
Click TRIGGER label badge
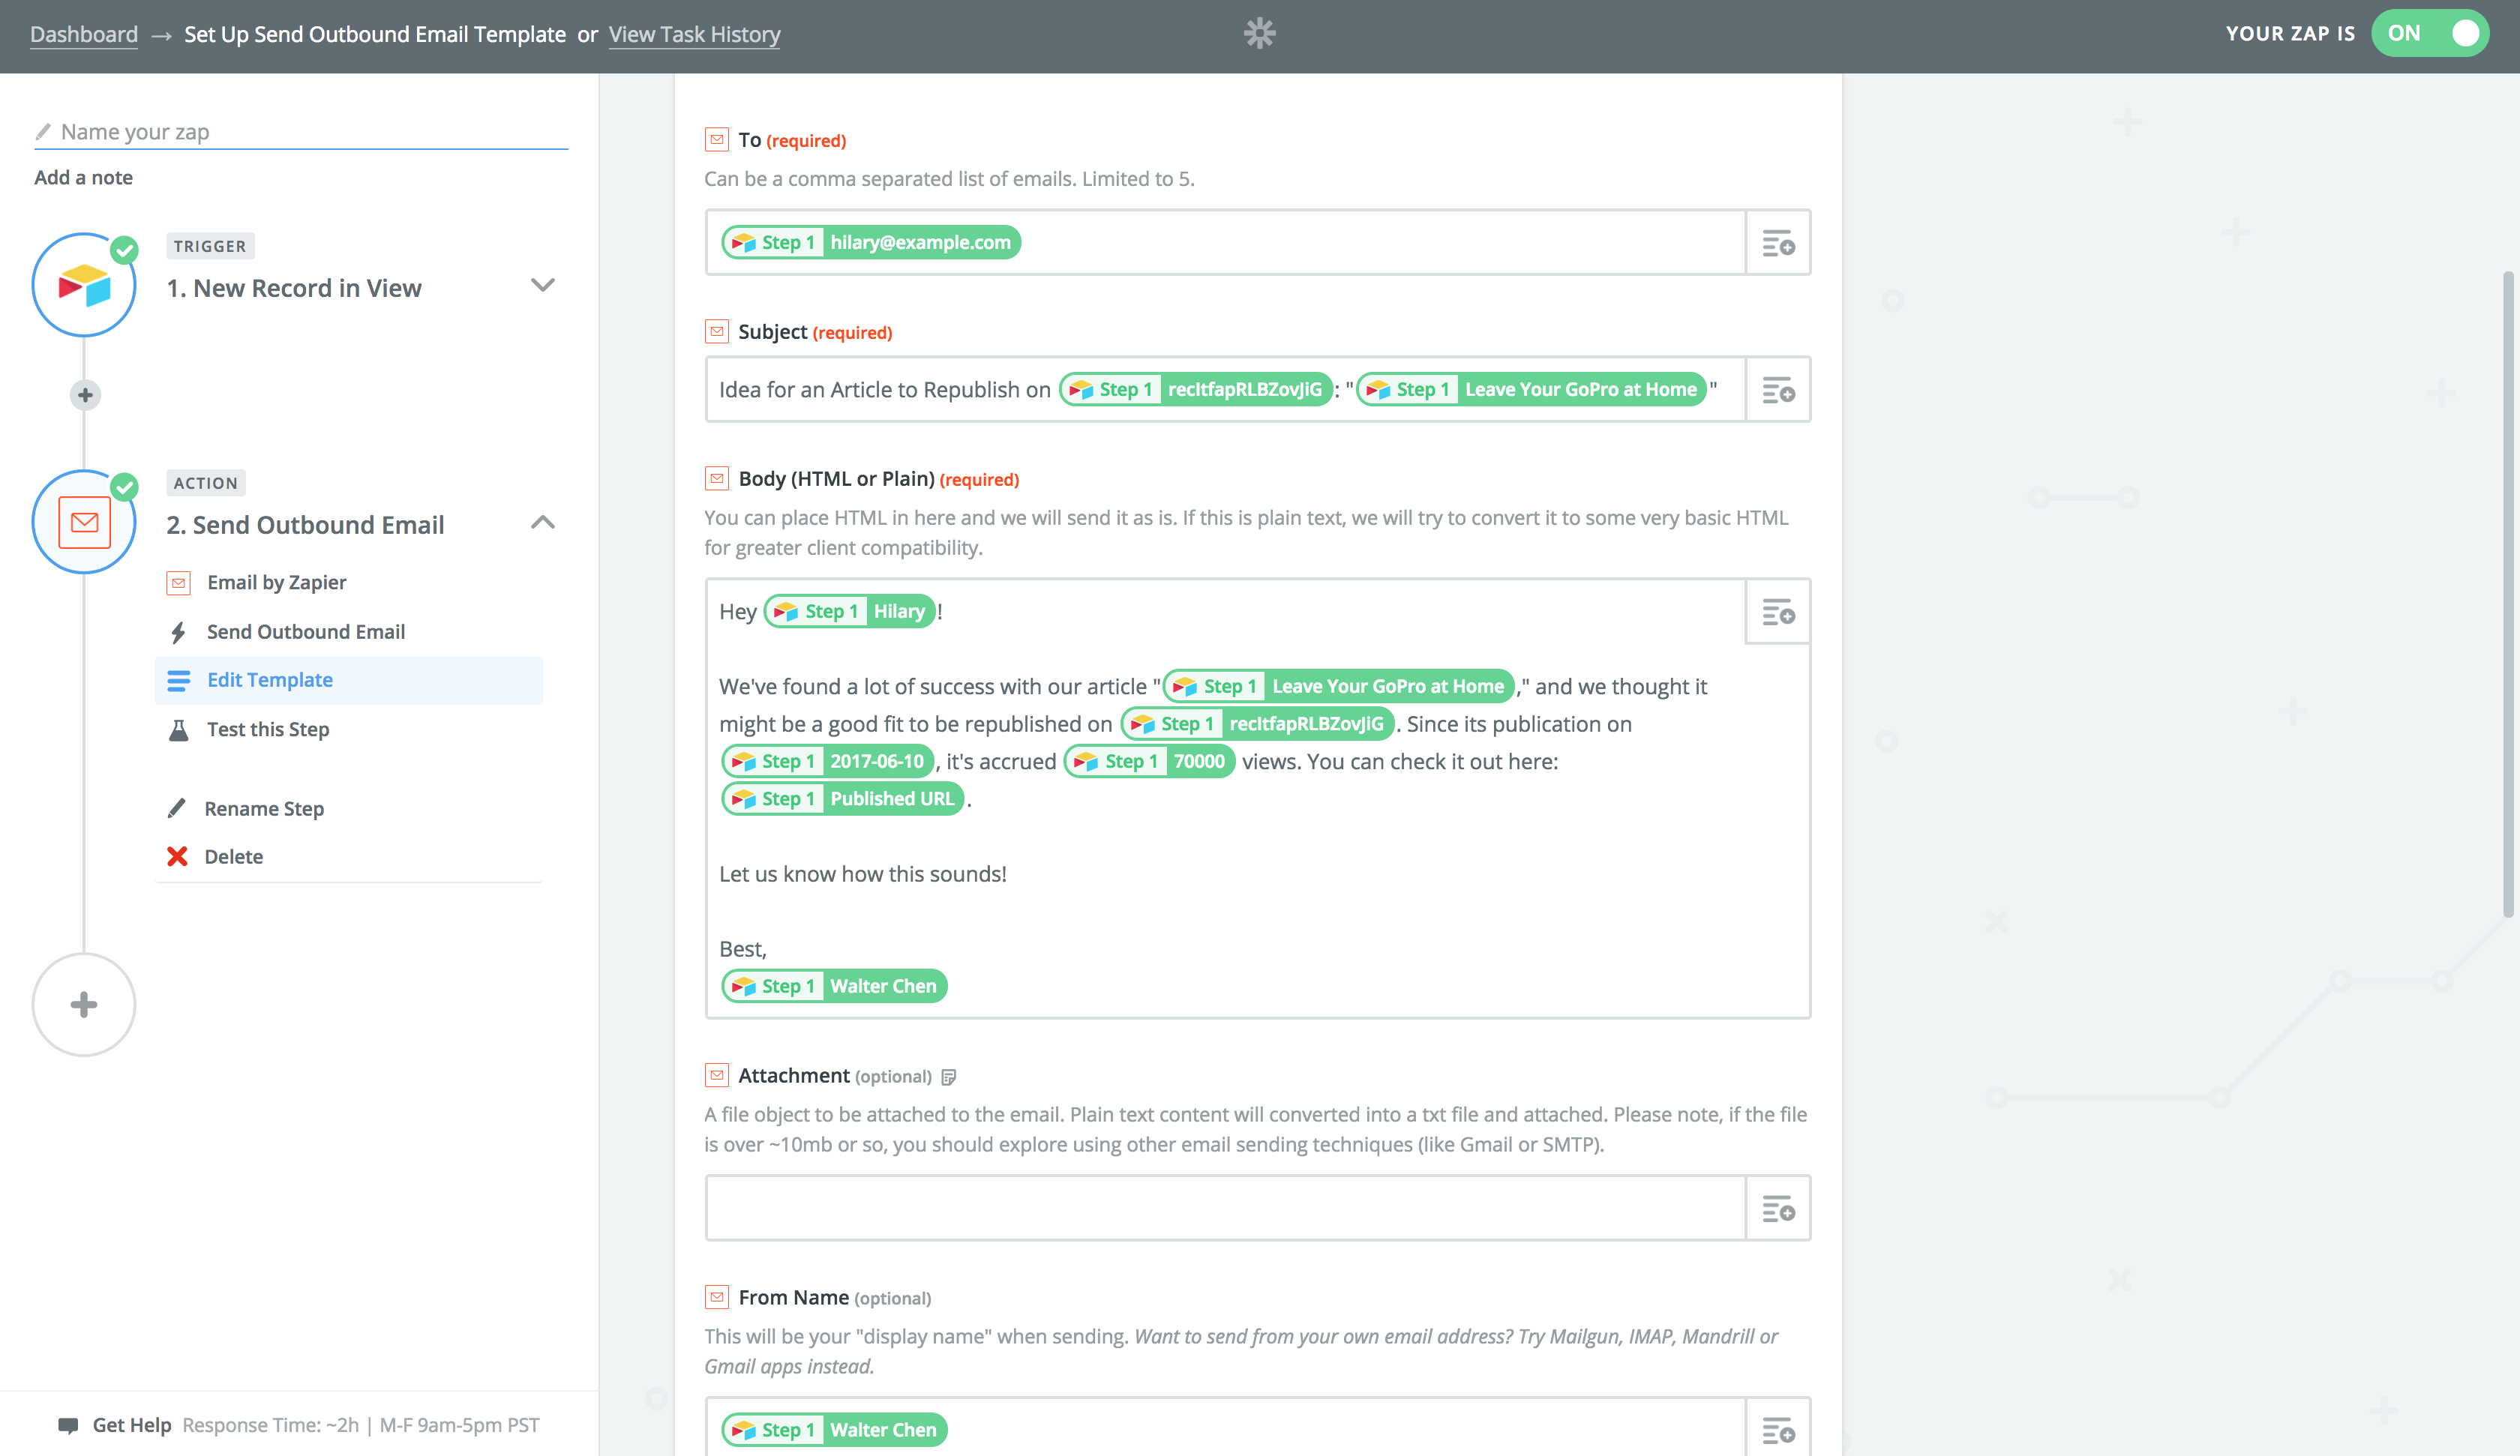(209, 246)
